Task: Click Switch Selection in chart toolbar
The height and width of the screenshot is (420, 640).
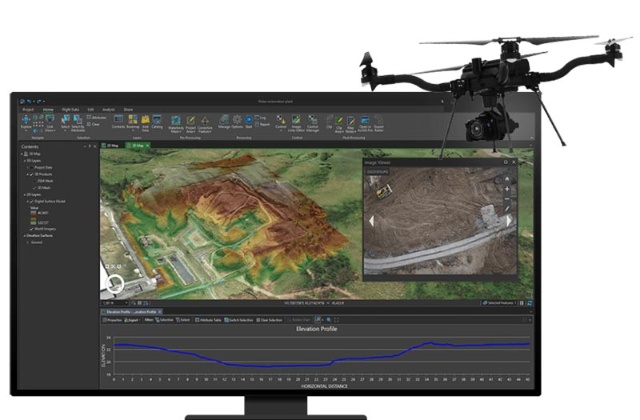Action: (x=239, y=320)
